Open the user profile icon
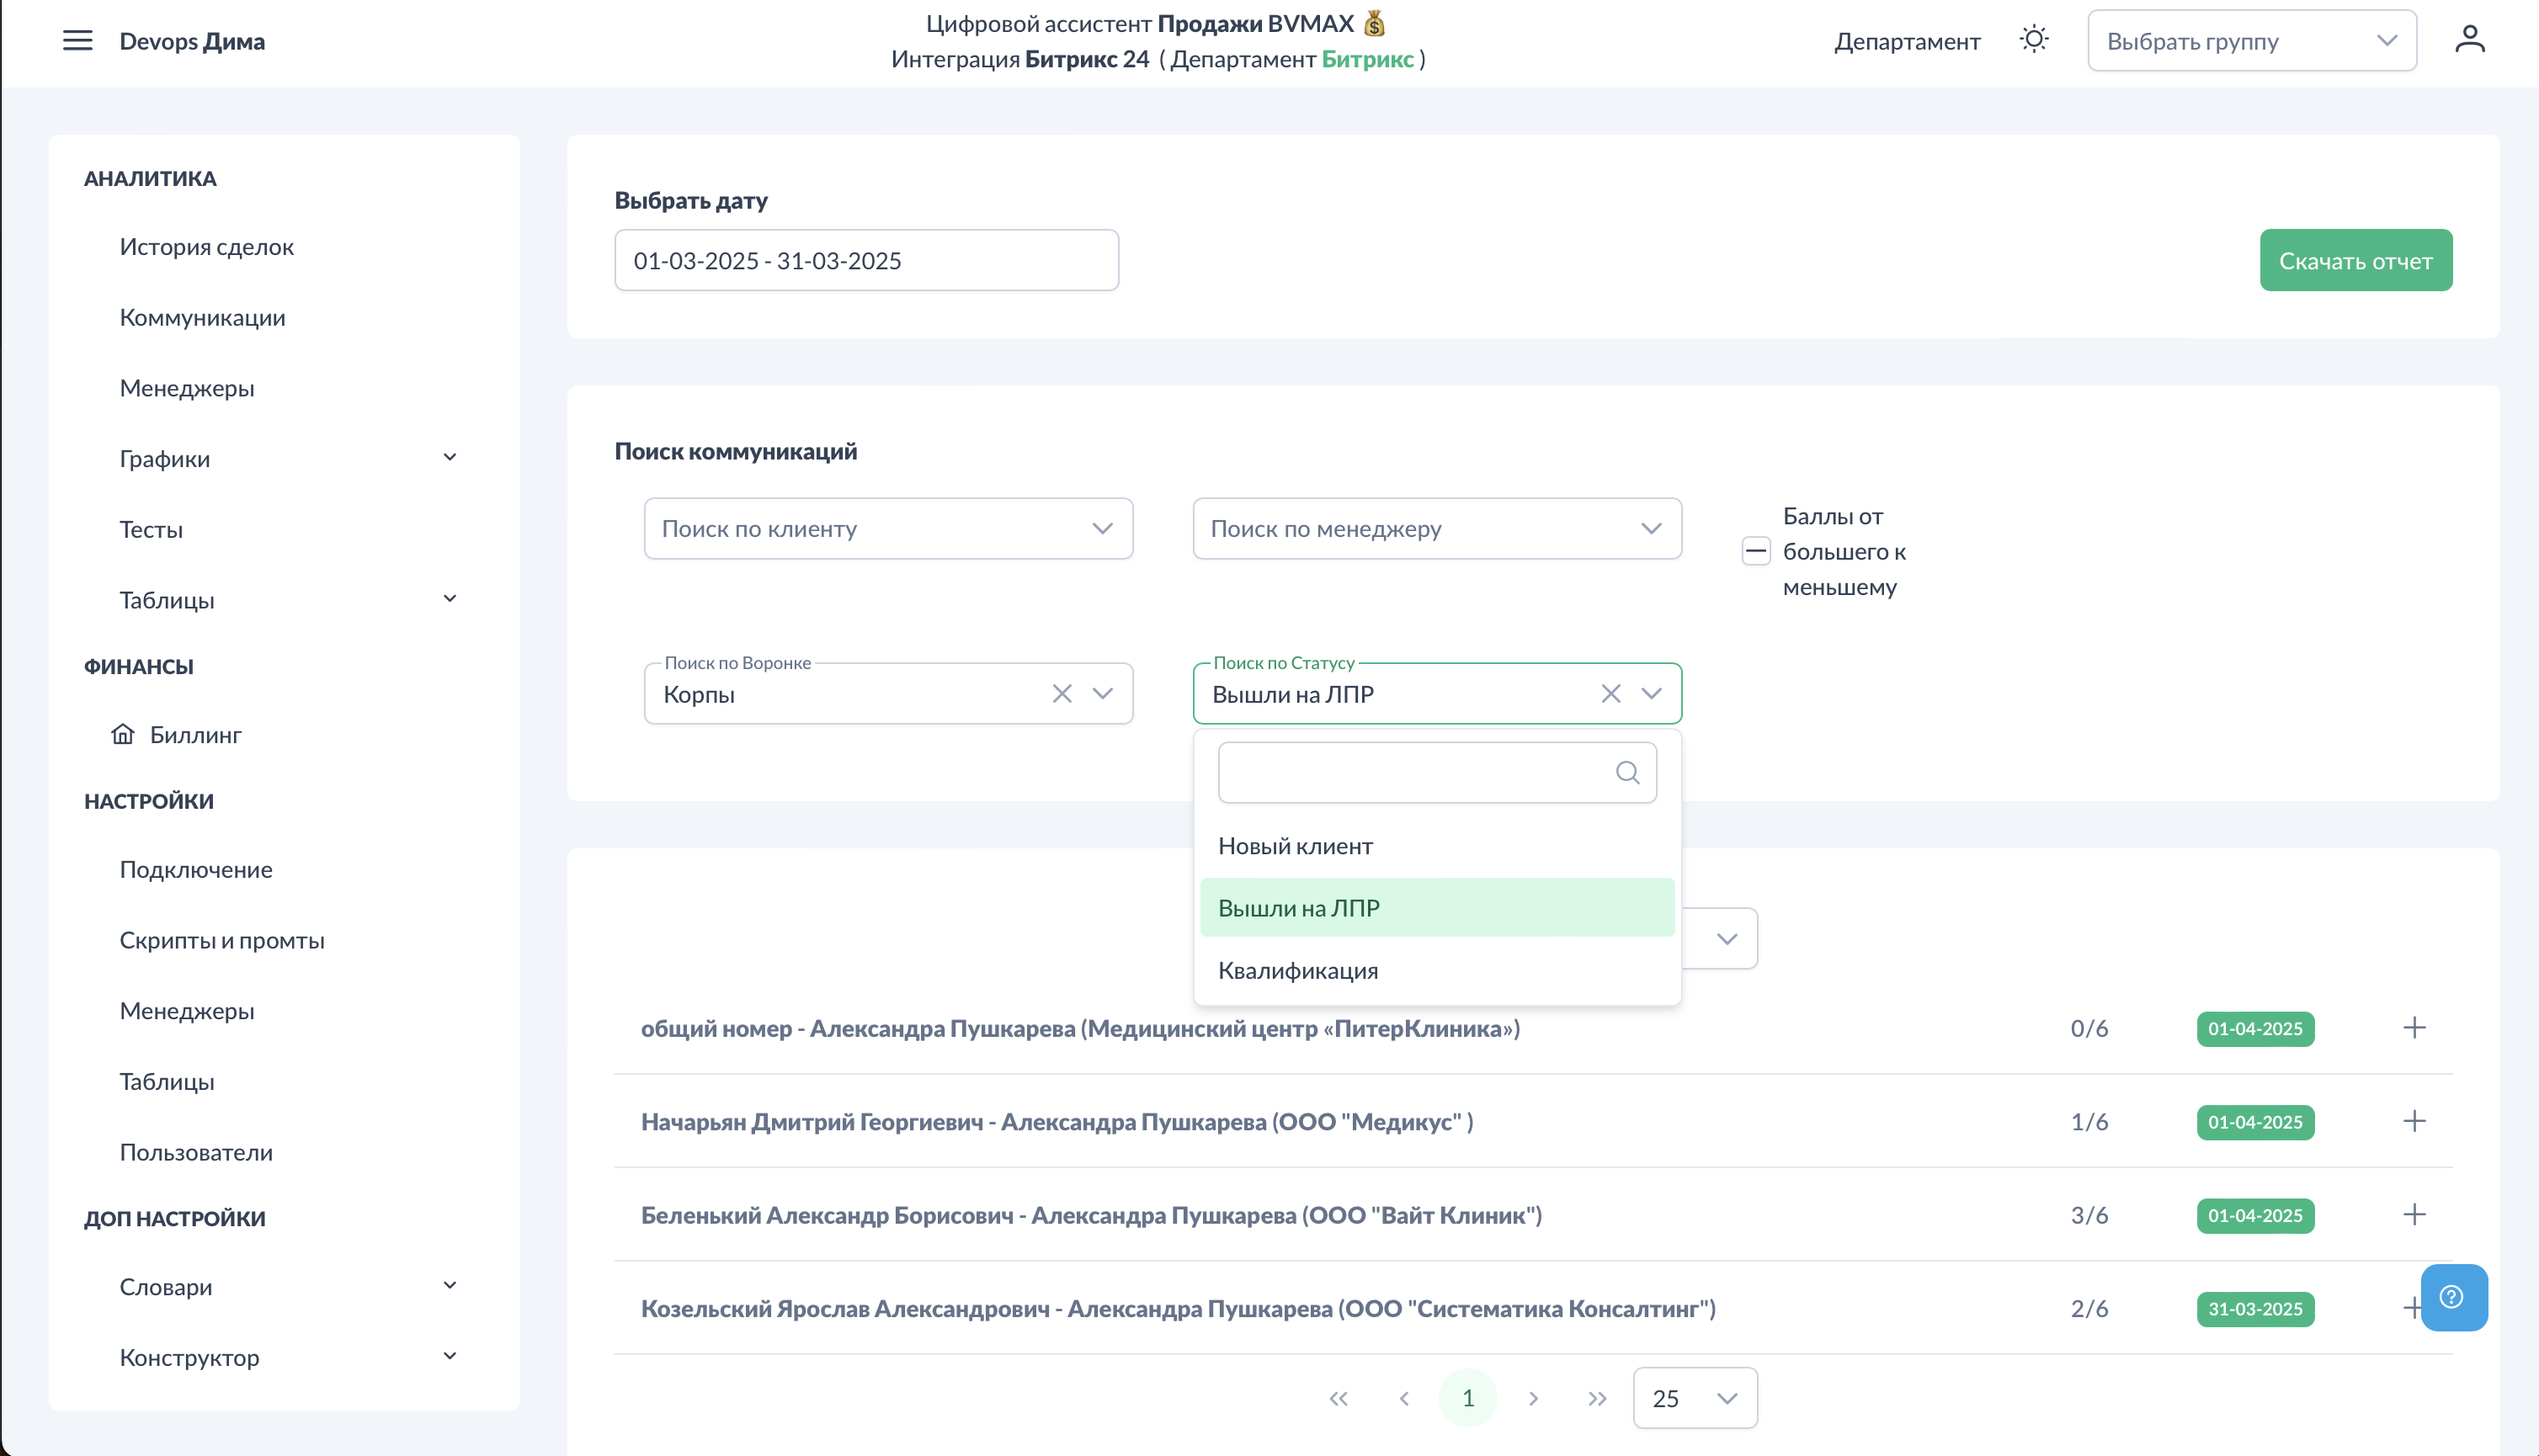The image size is (2539, 1456). tap(2469, 40)
